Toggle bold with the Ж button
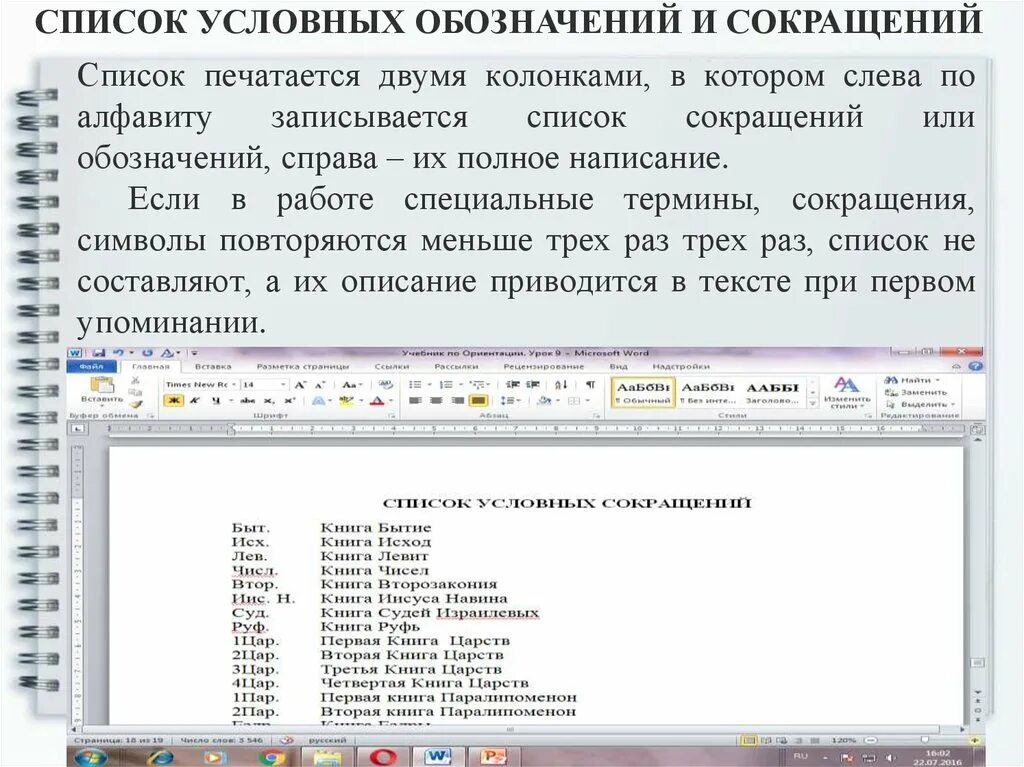Image resolution: width=1024 pixels, height=767 pixels. click(174, 400)
